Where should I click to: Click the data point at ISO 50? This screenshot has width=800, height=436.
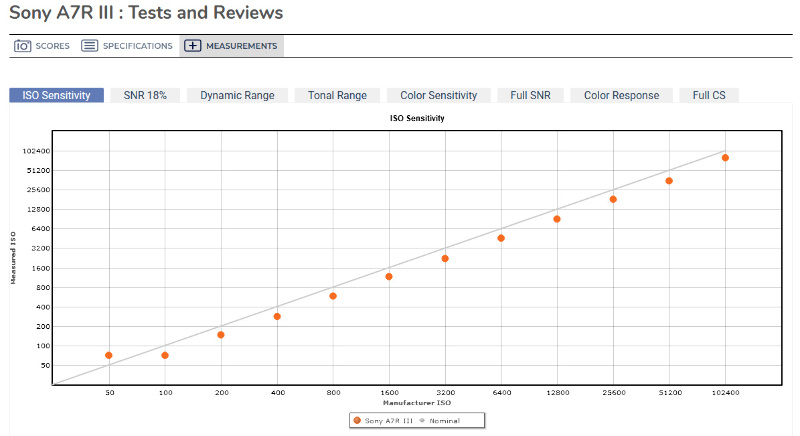pyautogui.click(x=109, y=355)
